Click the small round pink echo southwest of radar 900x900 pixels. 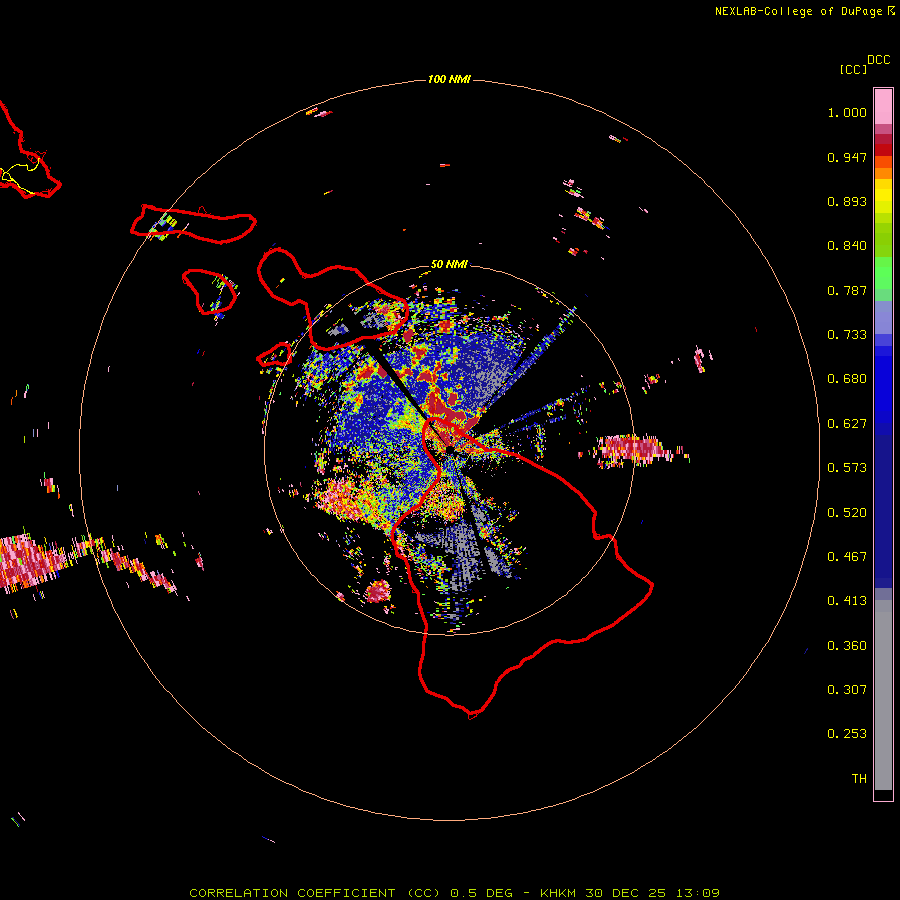[378, 591]
